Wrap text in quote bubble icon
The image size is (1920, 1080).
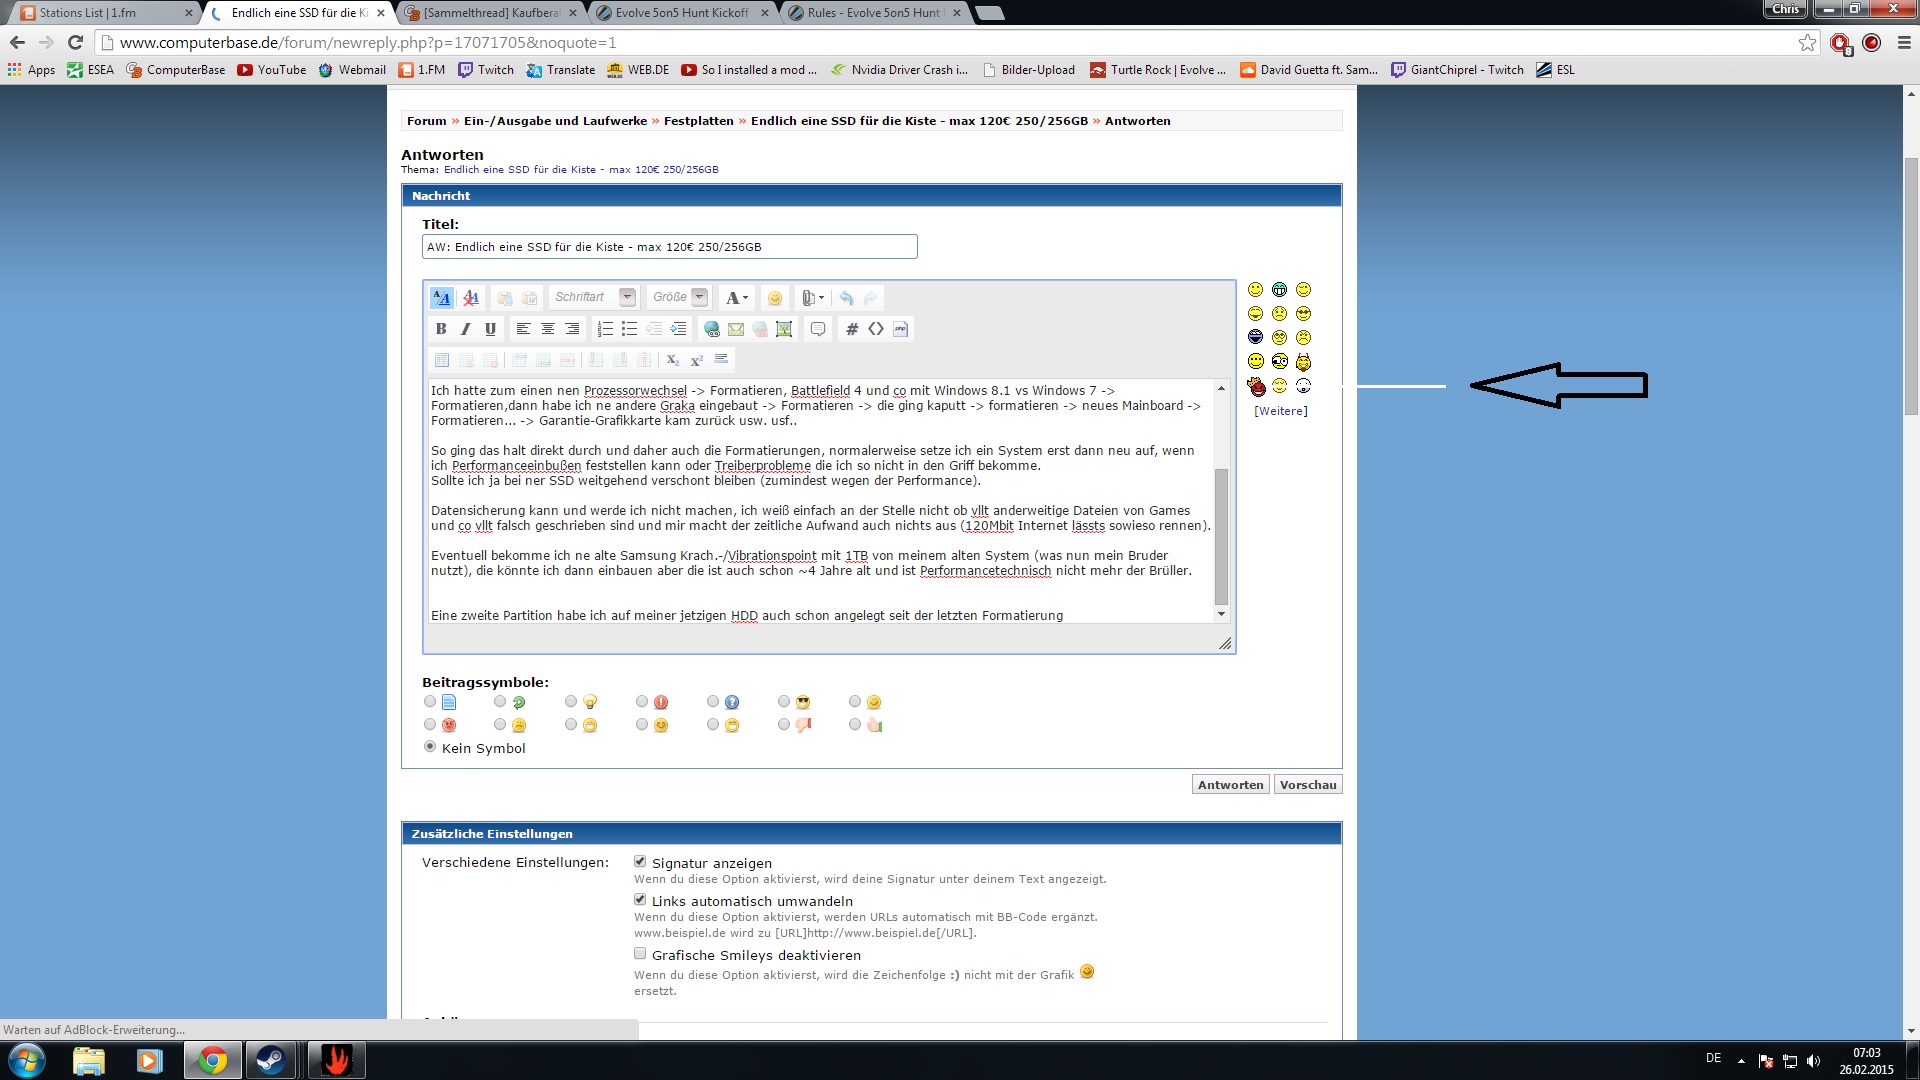click(818, 329)
